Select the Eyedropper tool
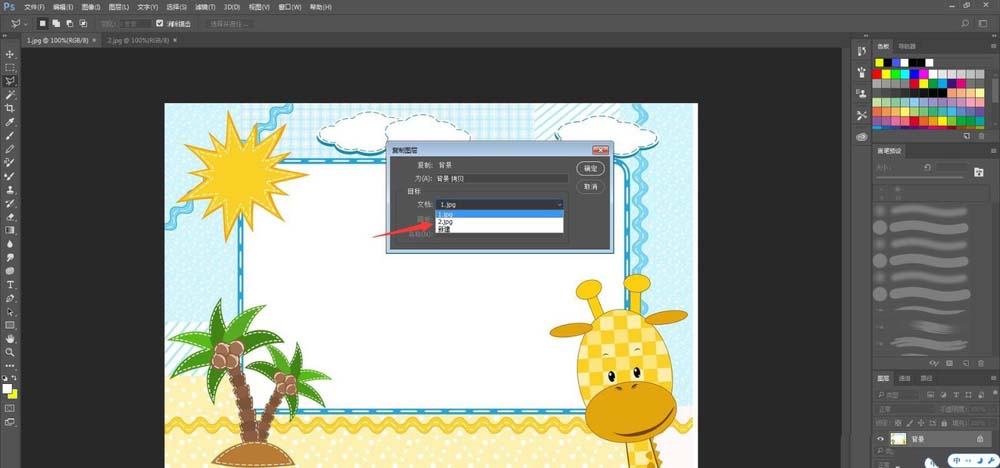Screen dimensions: 1000x468 tap(10, 122)
